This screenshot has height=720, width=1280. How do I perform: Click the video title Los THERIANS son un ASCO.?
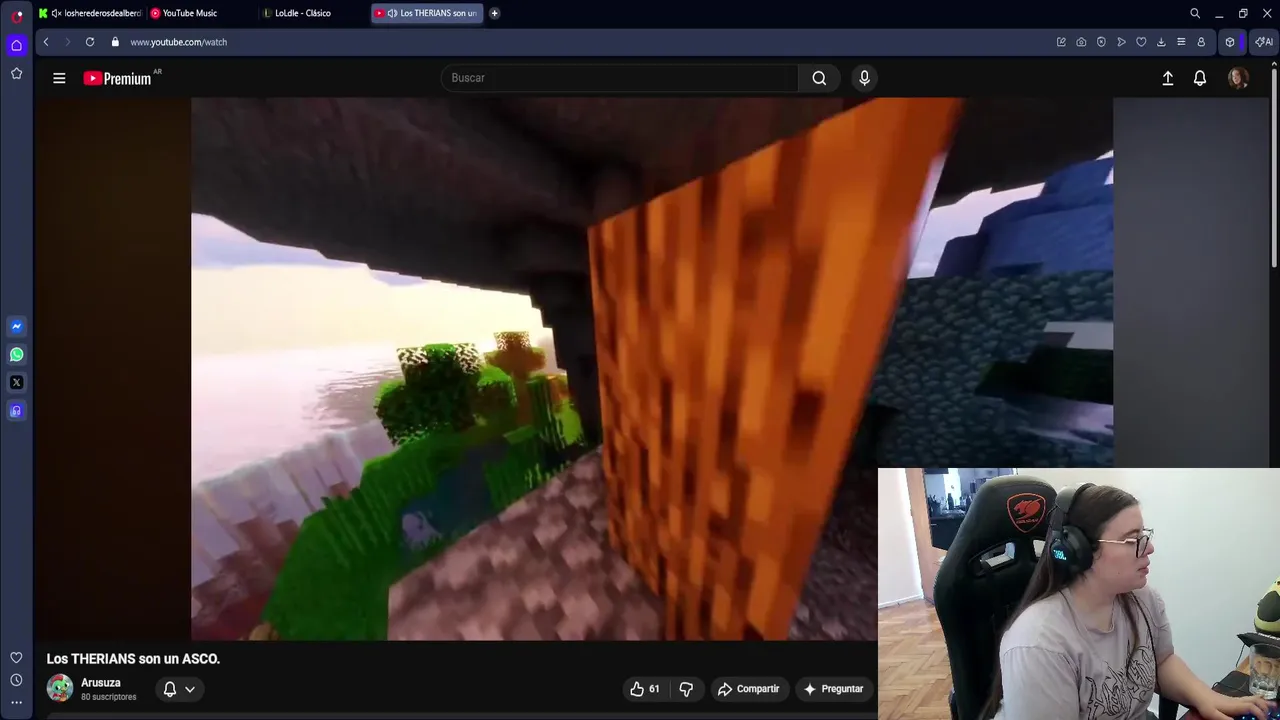coord(133,659)
